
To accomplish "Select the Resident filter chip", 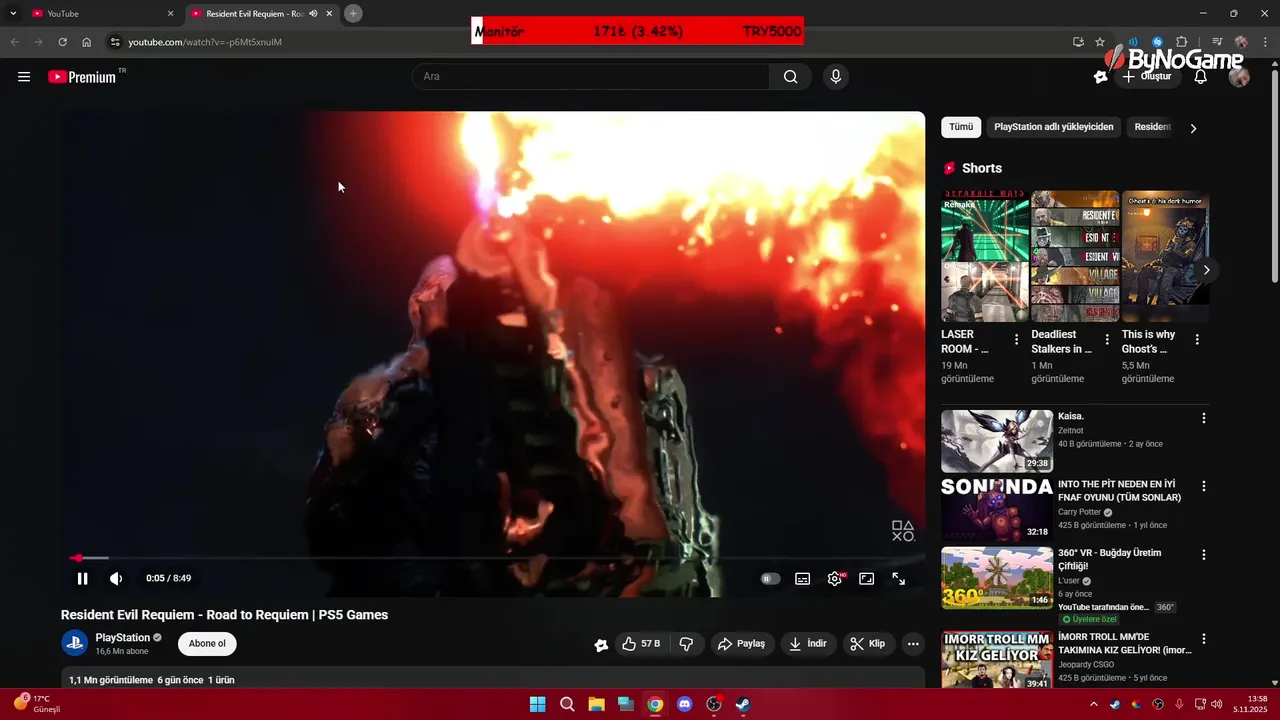I will (x=1152, y=127).
